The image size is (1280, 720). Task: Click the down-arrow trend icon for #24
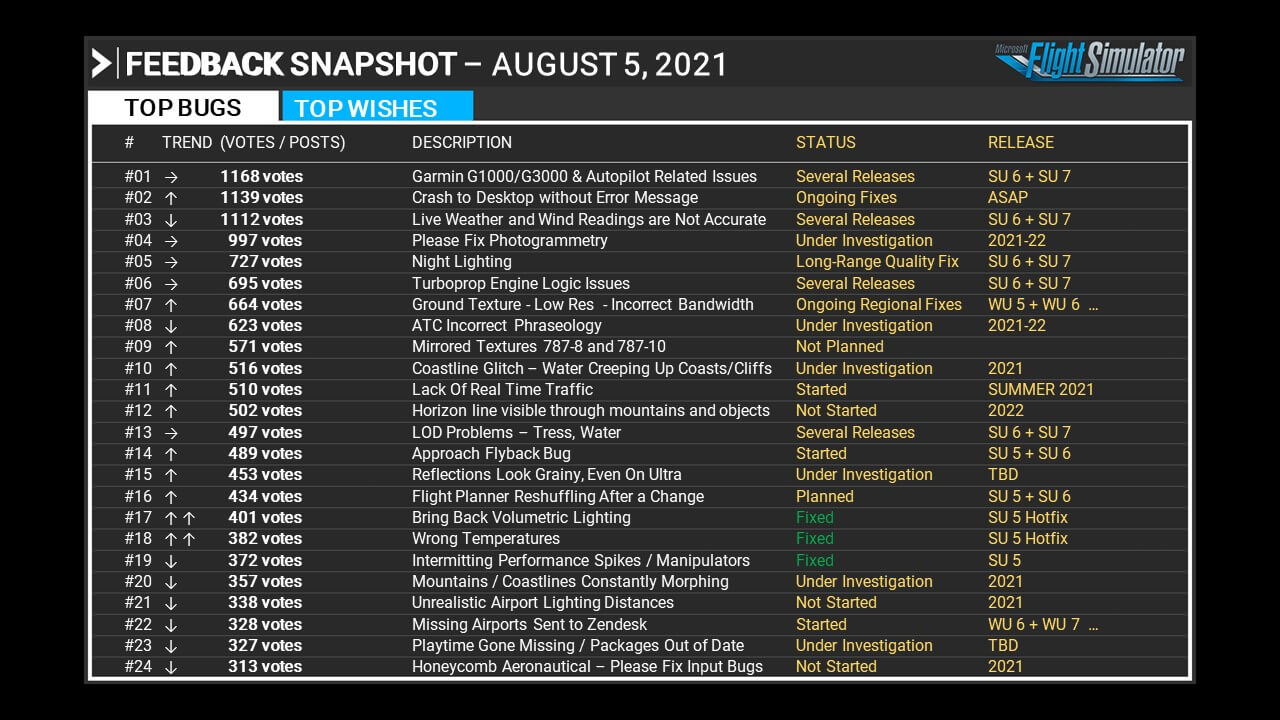(x=171, y=667)
